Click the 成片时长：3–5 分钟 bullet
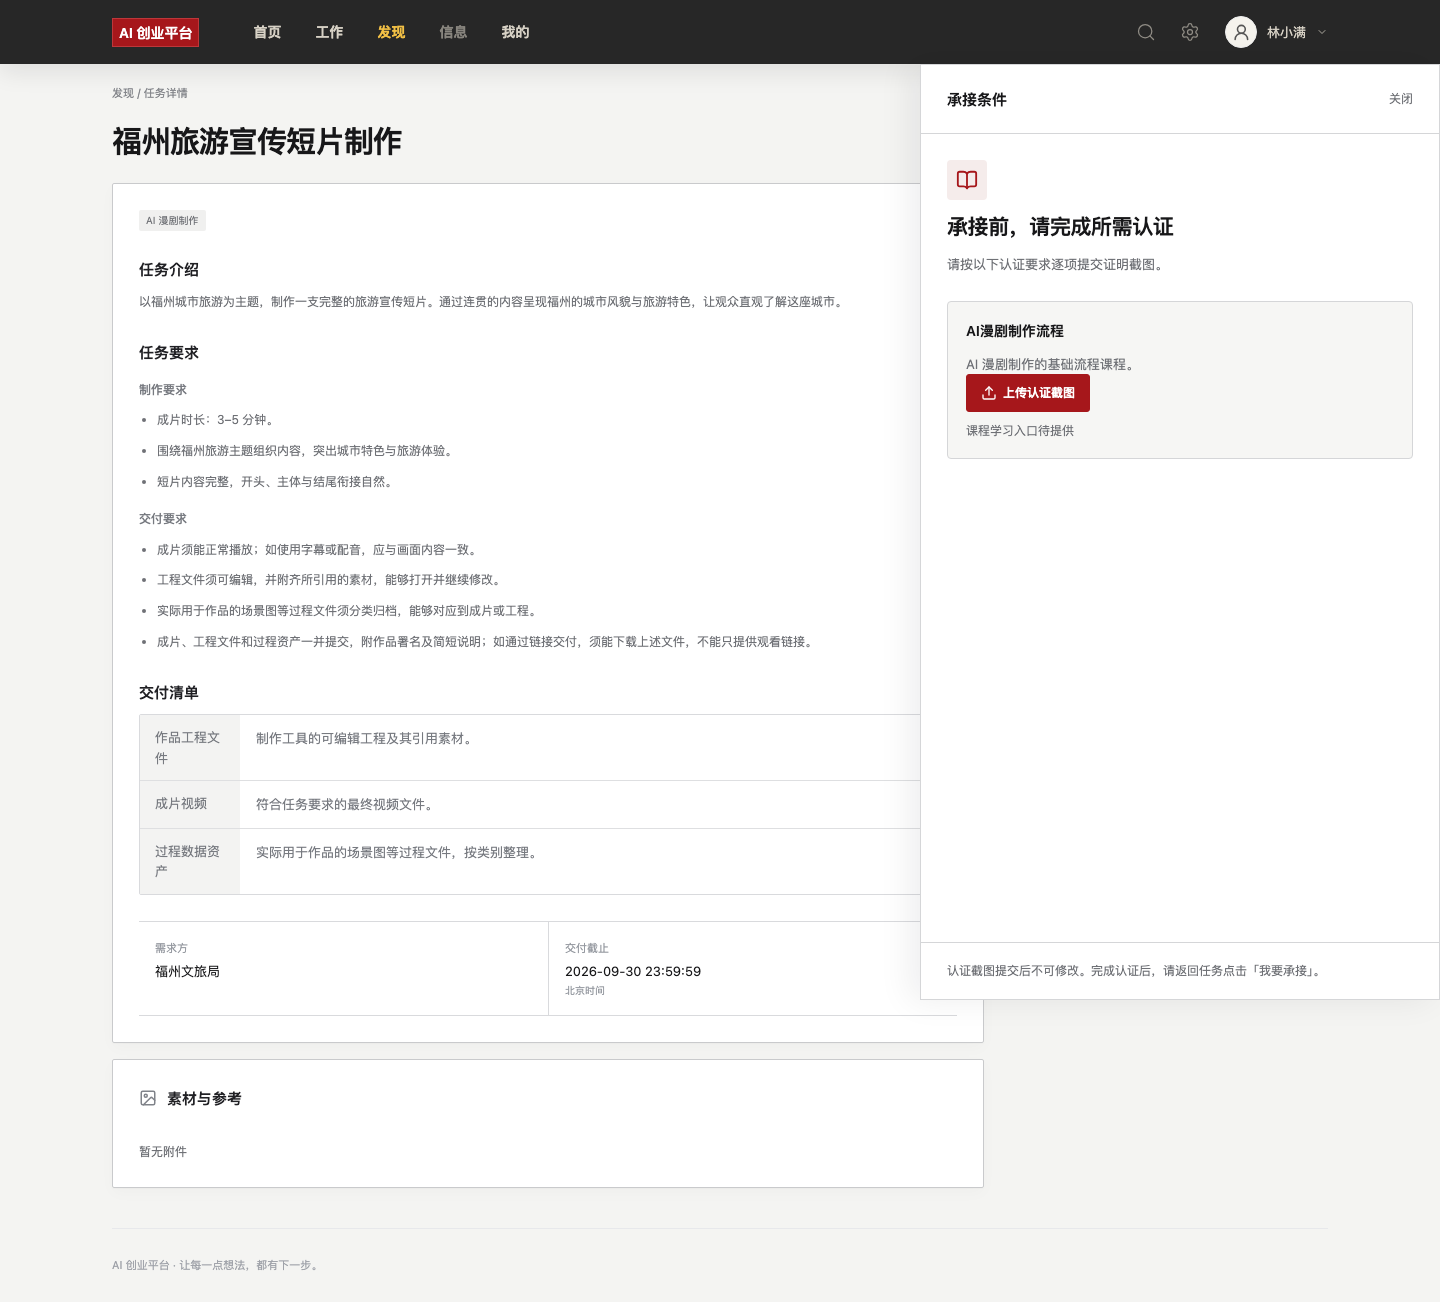Image resolution: width=1440 pixels, height=1302 pixels. [x=217, y=420]
